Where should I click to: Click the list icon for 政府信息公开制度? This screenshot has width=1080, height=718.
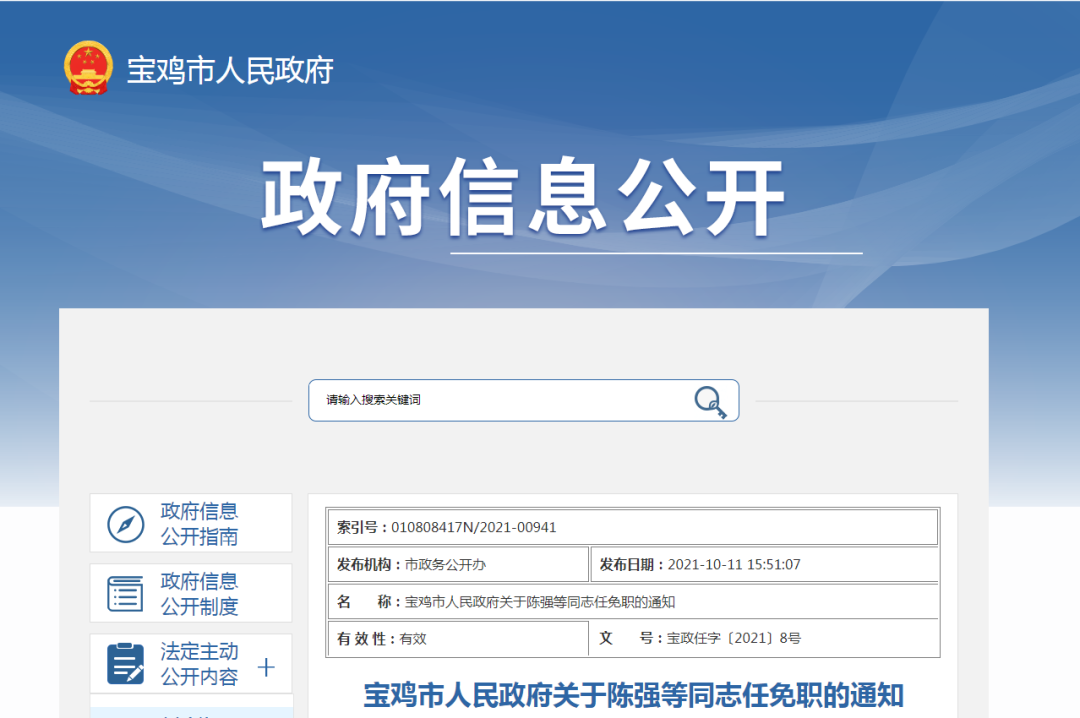coord(125,594)
